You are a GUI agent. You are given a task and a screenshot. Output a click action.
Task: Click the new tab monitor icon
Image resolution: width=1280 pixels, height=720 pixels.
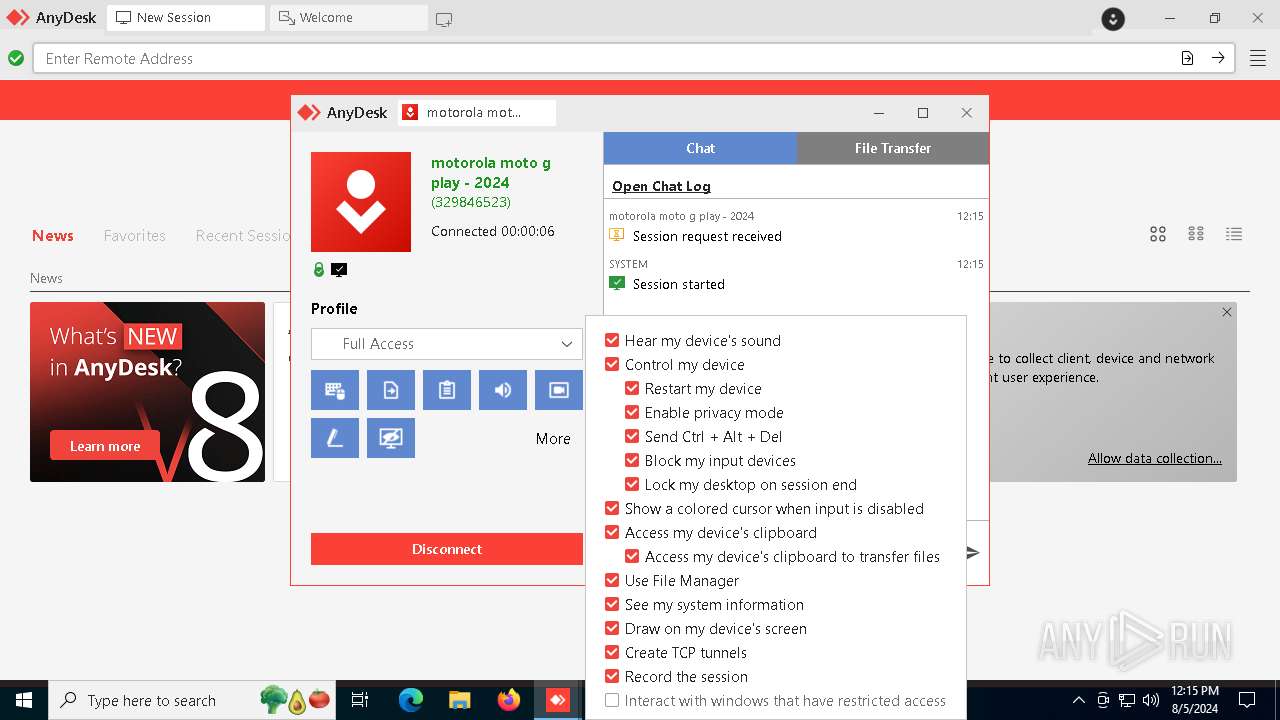[x=444, y=18]
